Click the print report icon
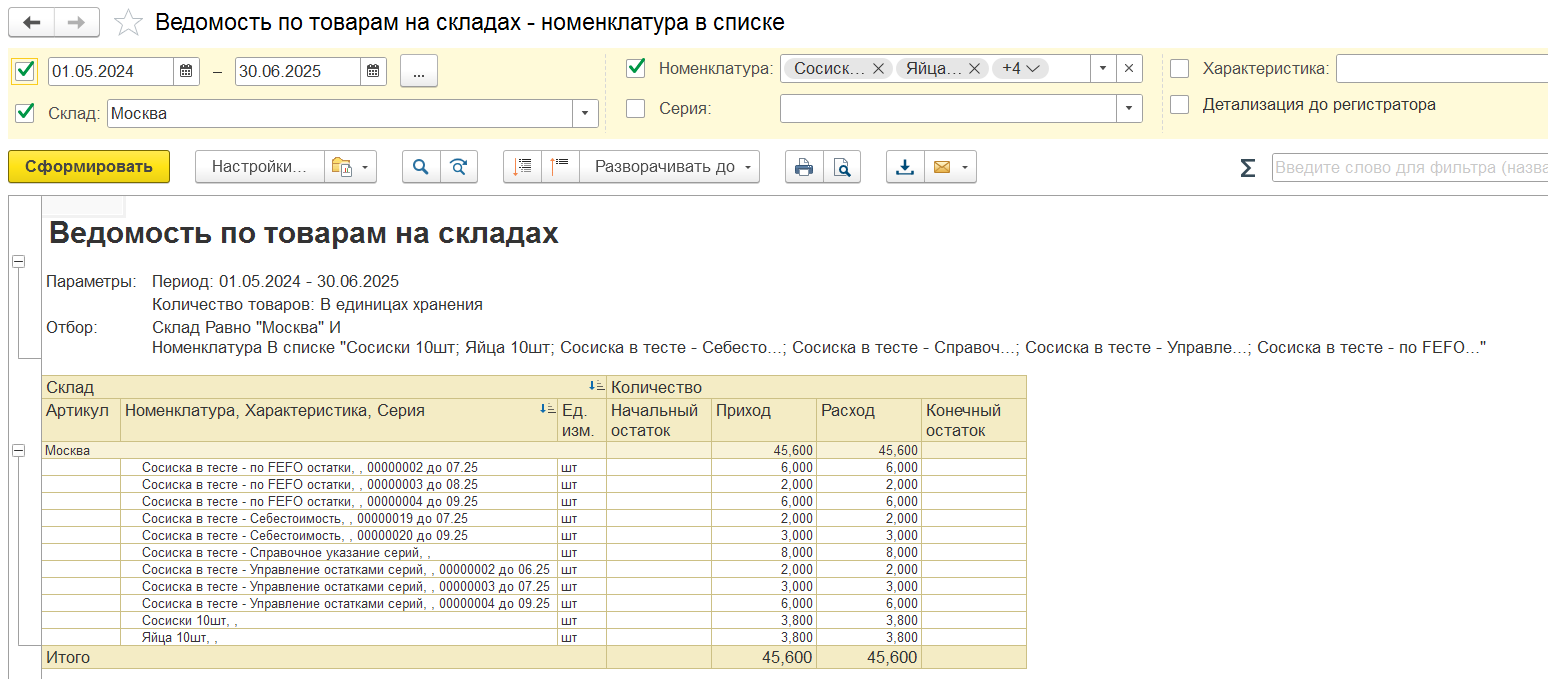The height and width of the screenshot is (679, 1548). click(804, 167)
